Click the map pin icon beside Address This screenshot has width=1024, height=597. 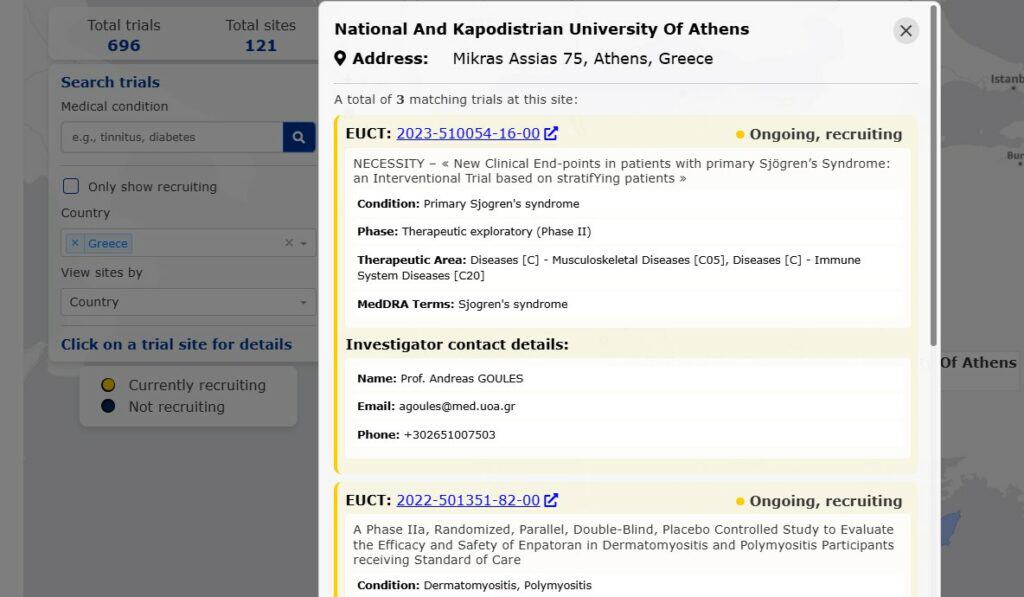pos(340,59)
